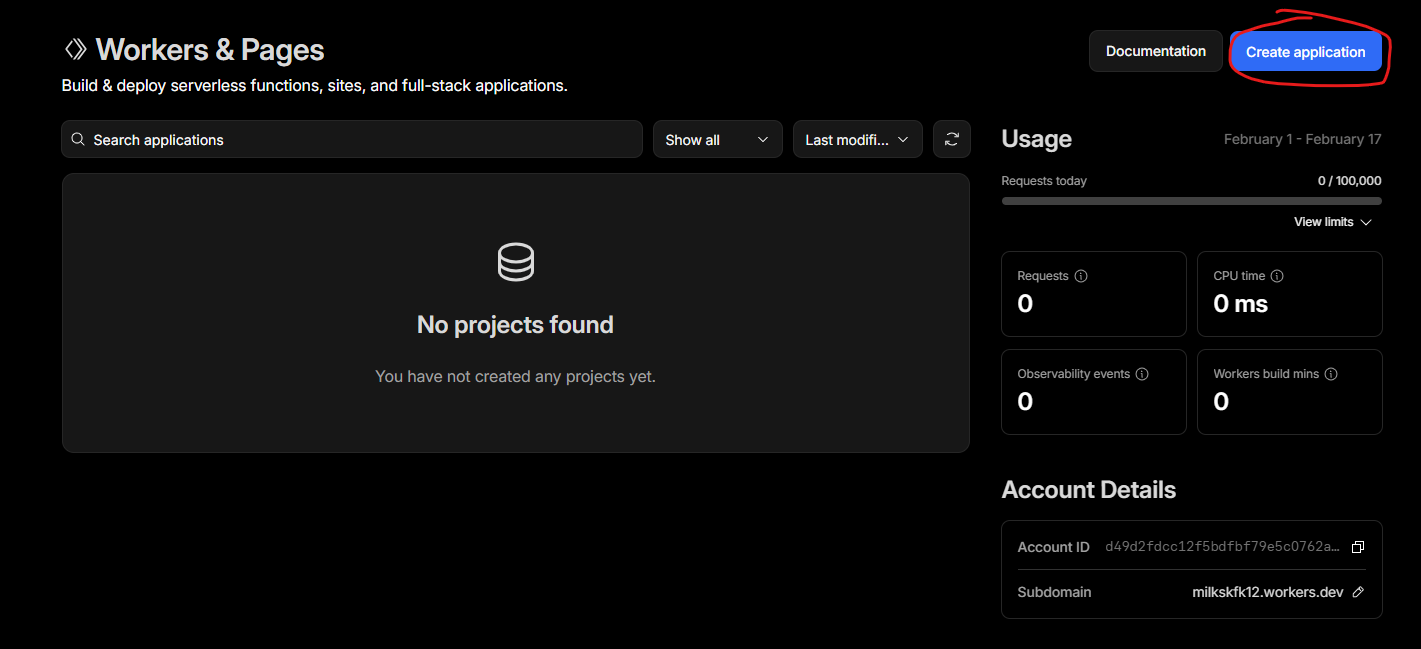
Task: Click the February 1 - February 17 date range
Action: click(1303, 139)
